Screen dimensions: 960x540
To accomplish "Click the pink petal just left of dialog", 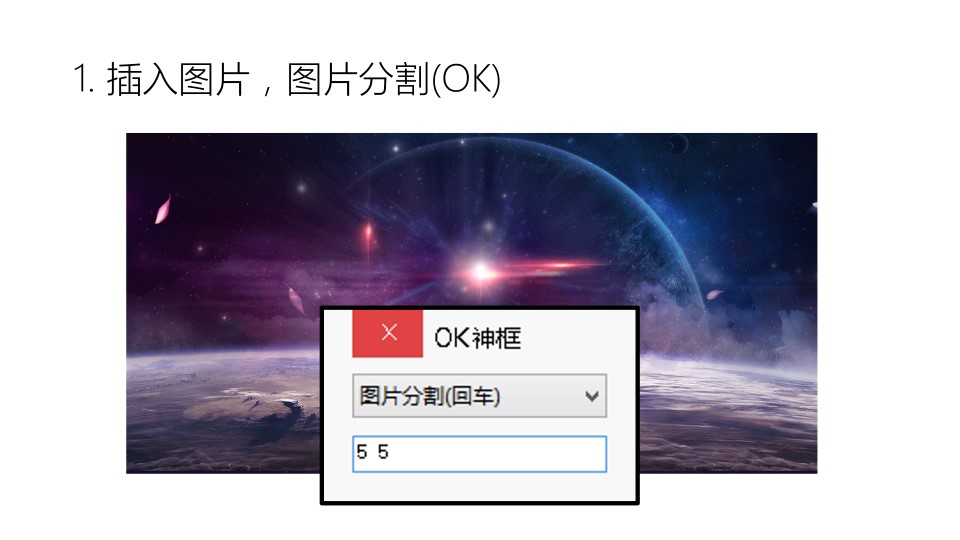I will (297, 301).
